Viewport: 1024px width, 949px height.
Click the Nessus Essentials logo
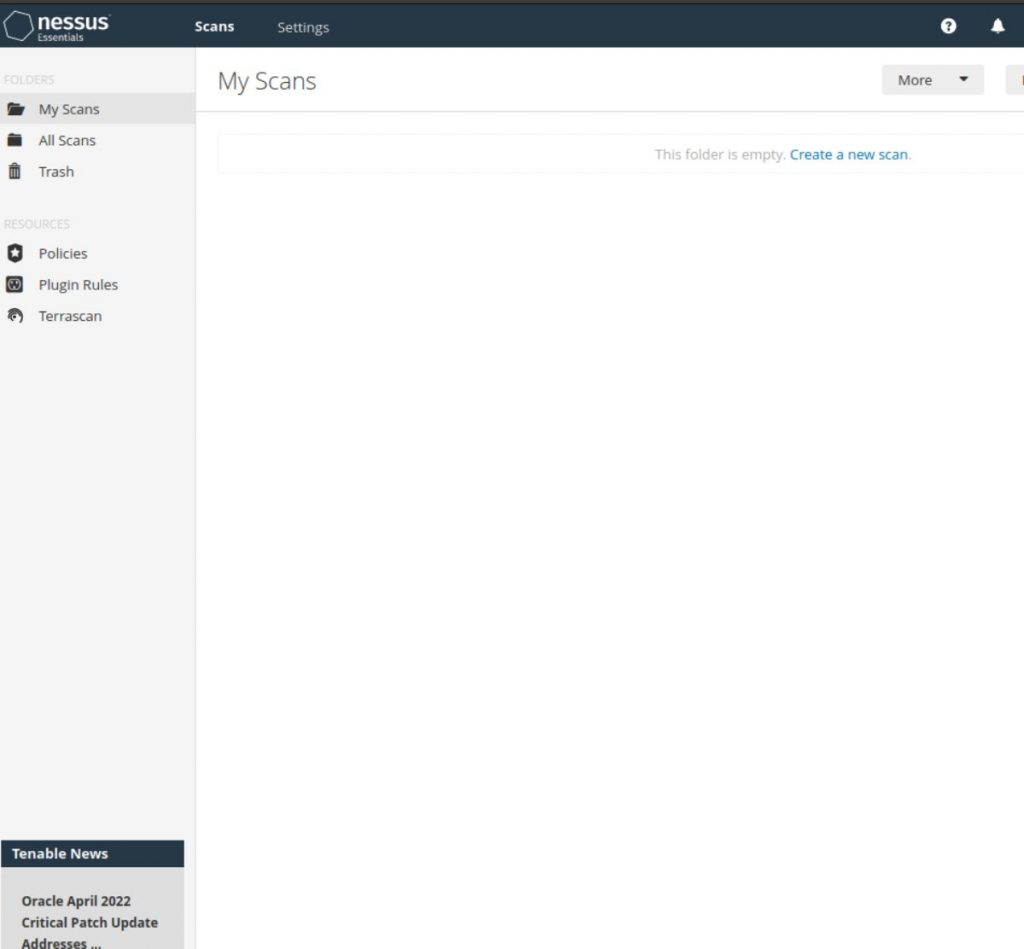pyautogui.click(x=55, y=25)
